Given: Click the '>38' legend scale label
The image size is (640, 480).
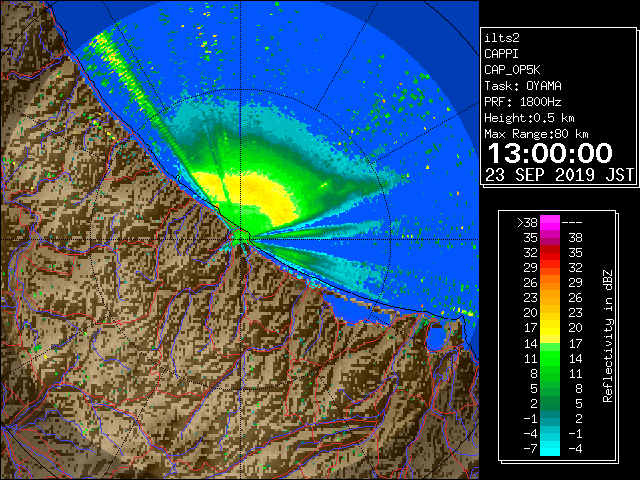Looking at the screenshot, I should [x=527, y=223].
